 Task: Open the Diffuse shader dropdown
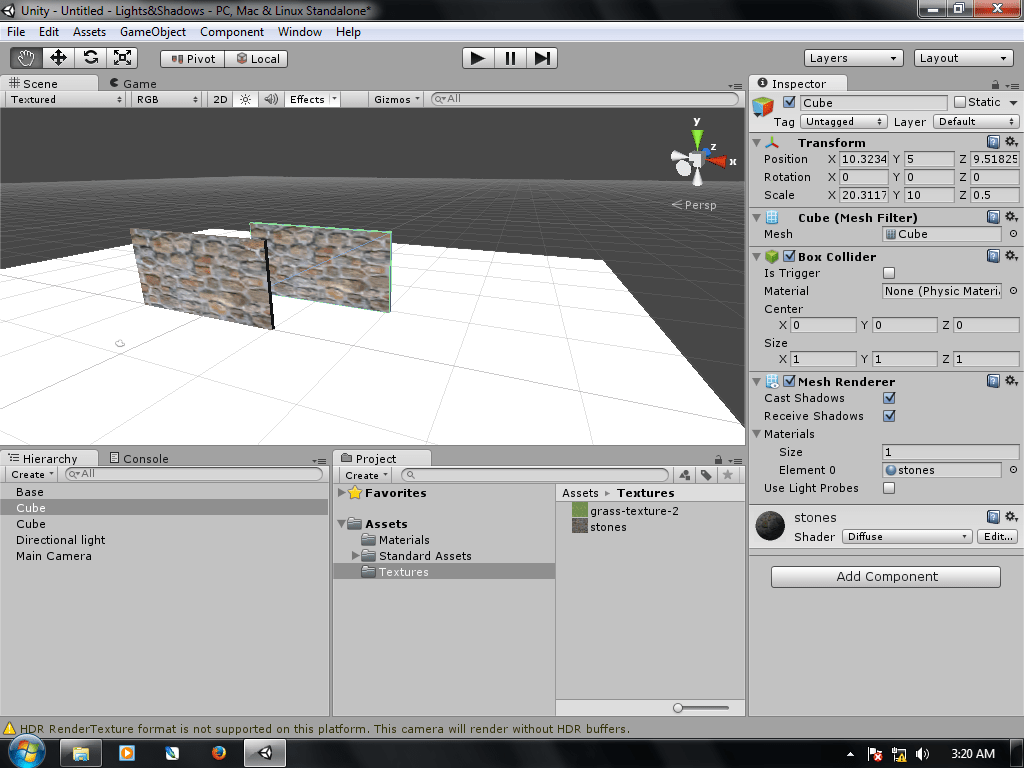pyautogui.click(x=906, y=537)
